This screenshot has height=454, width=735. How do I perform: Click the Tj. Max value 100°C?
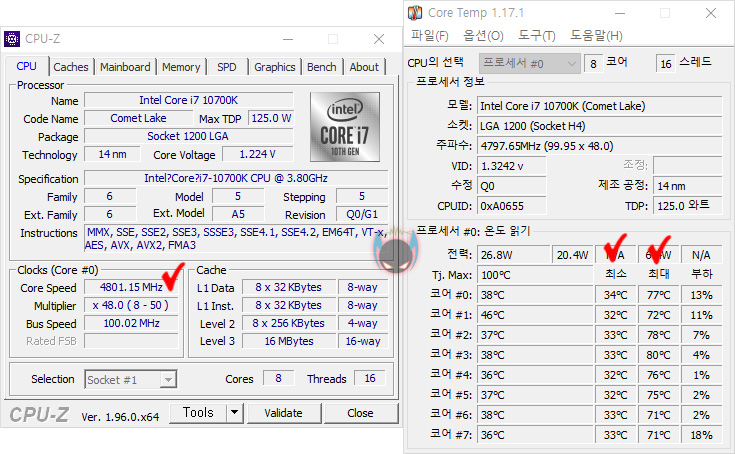pos(535,275)
